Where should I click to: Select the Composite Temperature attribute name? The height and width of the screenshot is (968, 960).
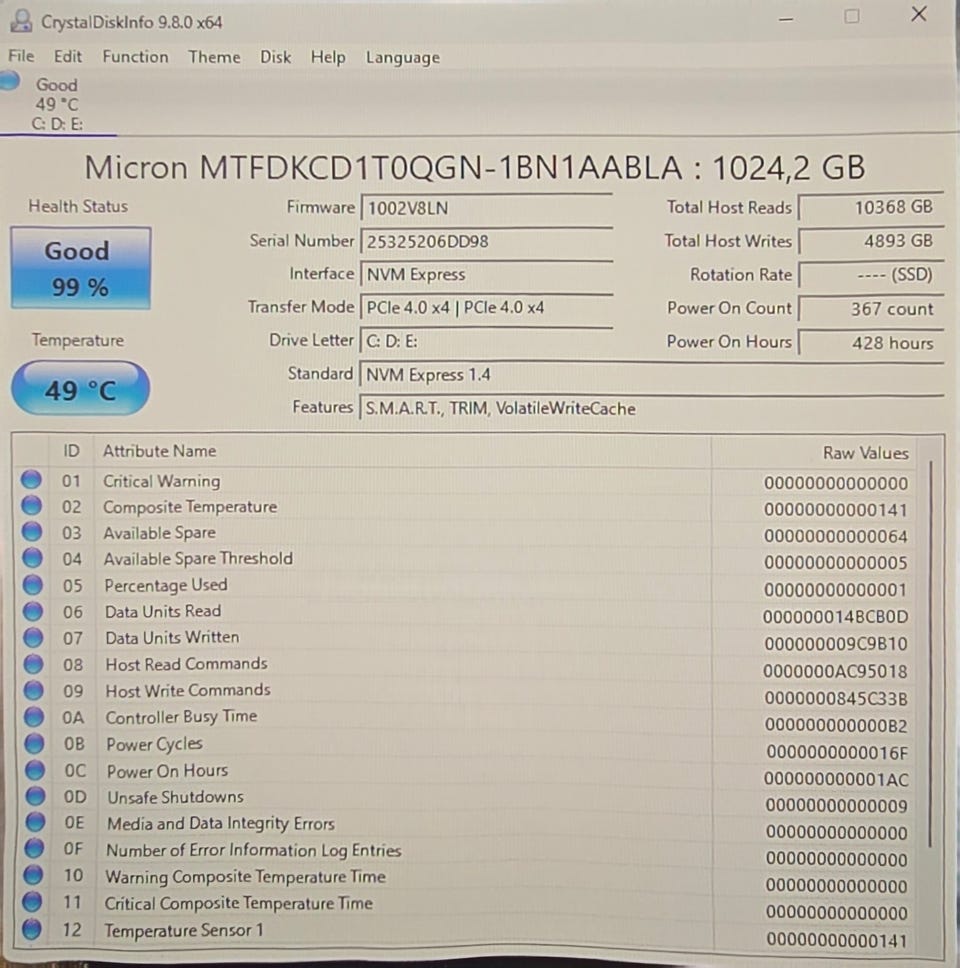(x=190, y=507)
